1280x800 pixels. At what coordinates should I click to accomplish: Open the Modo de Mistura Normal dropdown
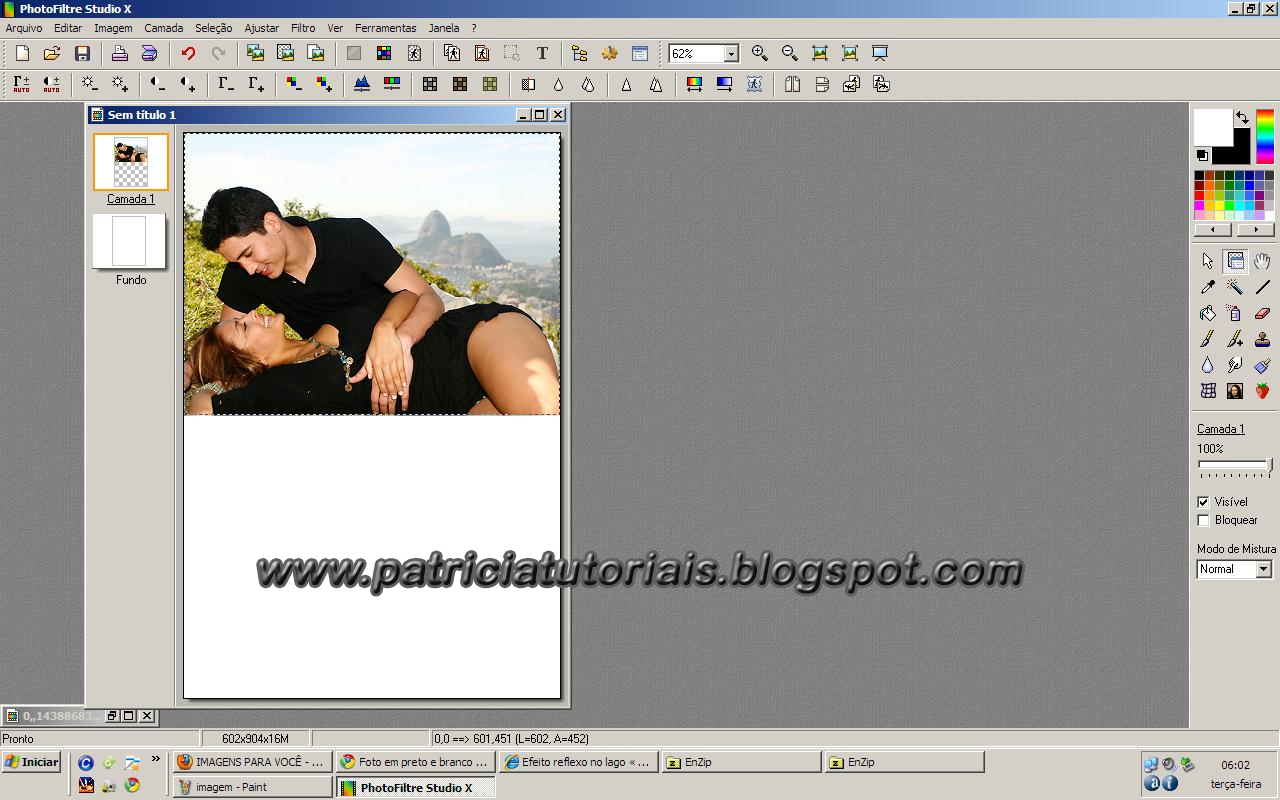tap(1263, 569)
